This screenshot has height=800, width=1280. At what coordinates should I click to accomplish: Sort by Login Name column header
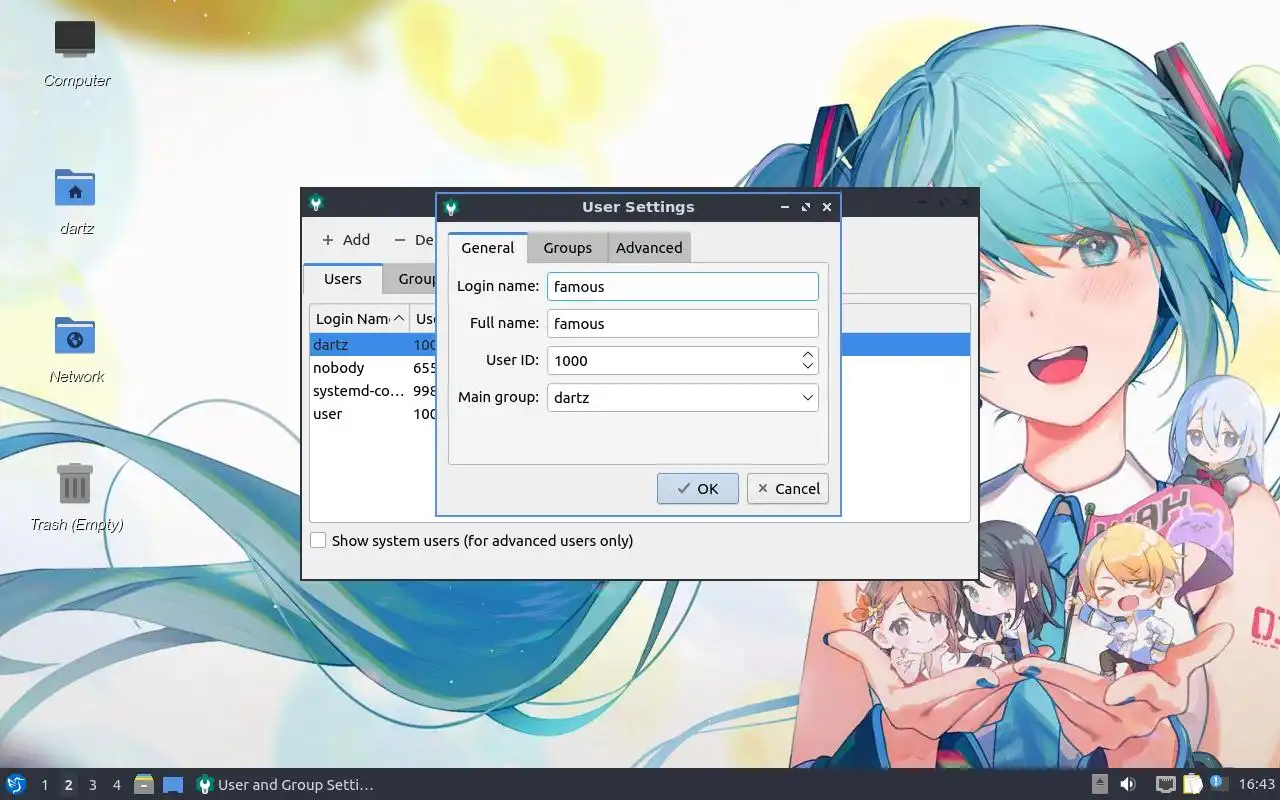click(359, 318)
